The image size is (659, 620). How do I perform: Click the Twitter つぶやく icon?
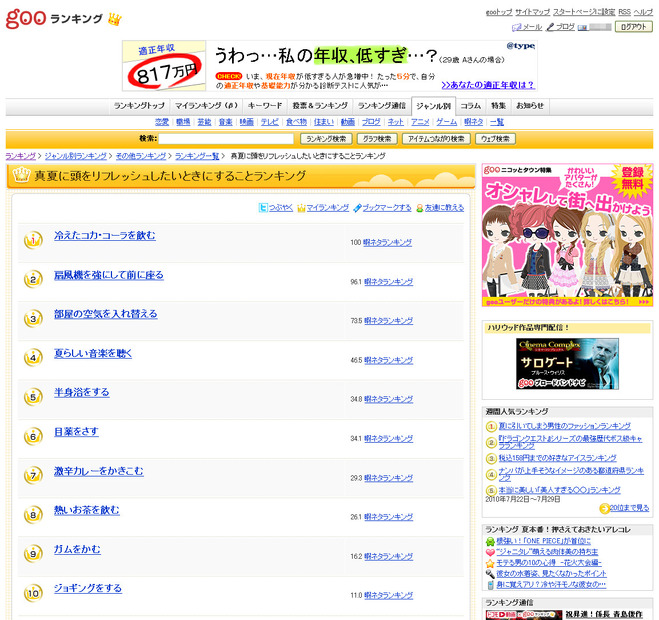(x=263, y=208)
